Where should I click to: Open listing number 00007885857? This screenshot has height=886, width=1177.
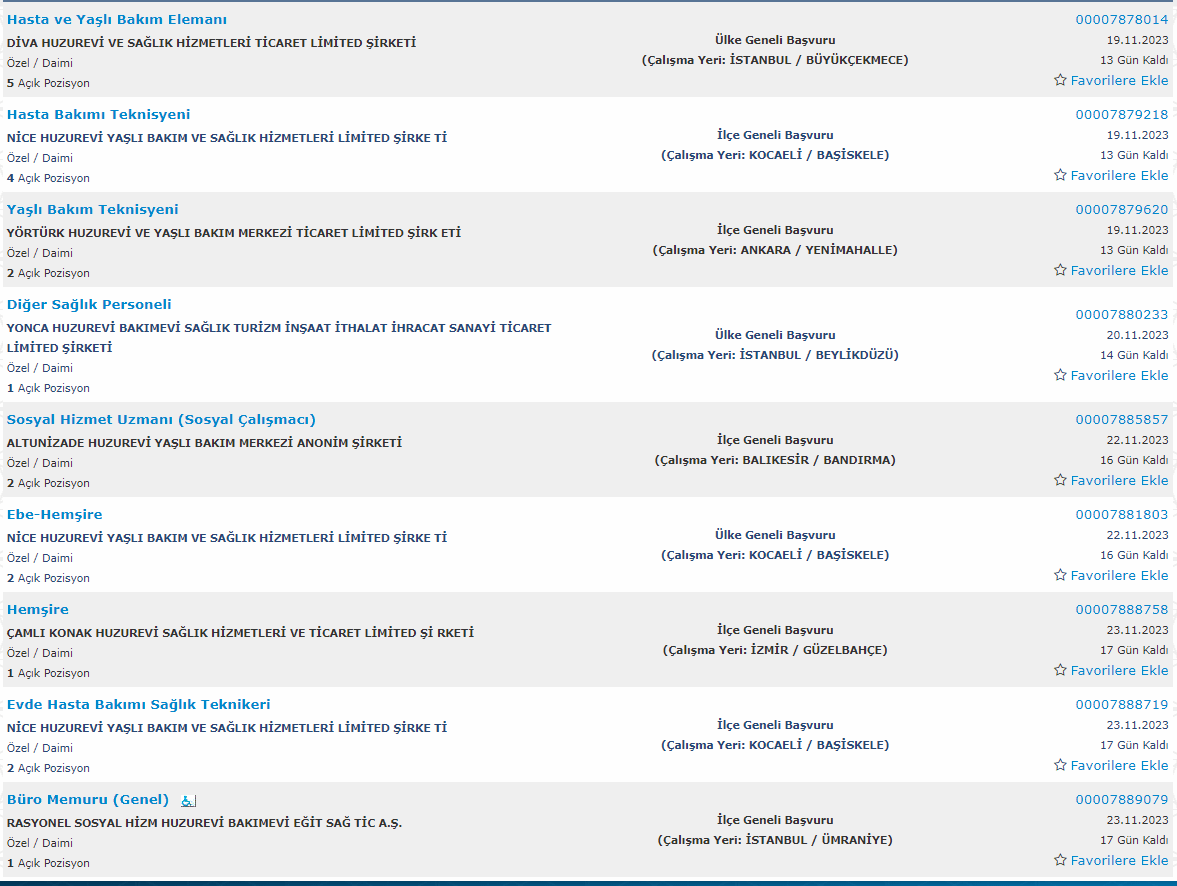pyautogui.click(x=1121, y=420)
